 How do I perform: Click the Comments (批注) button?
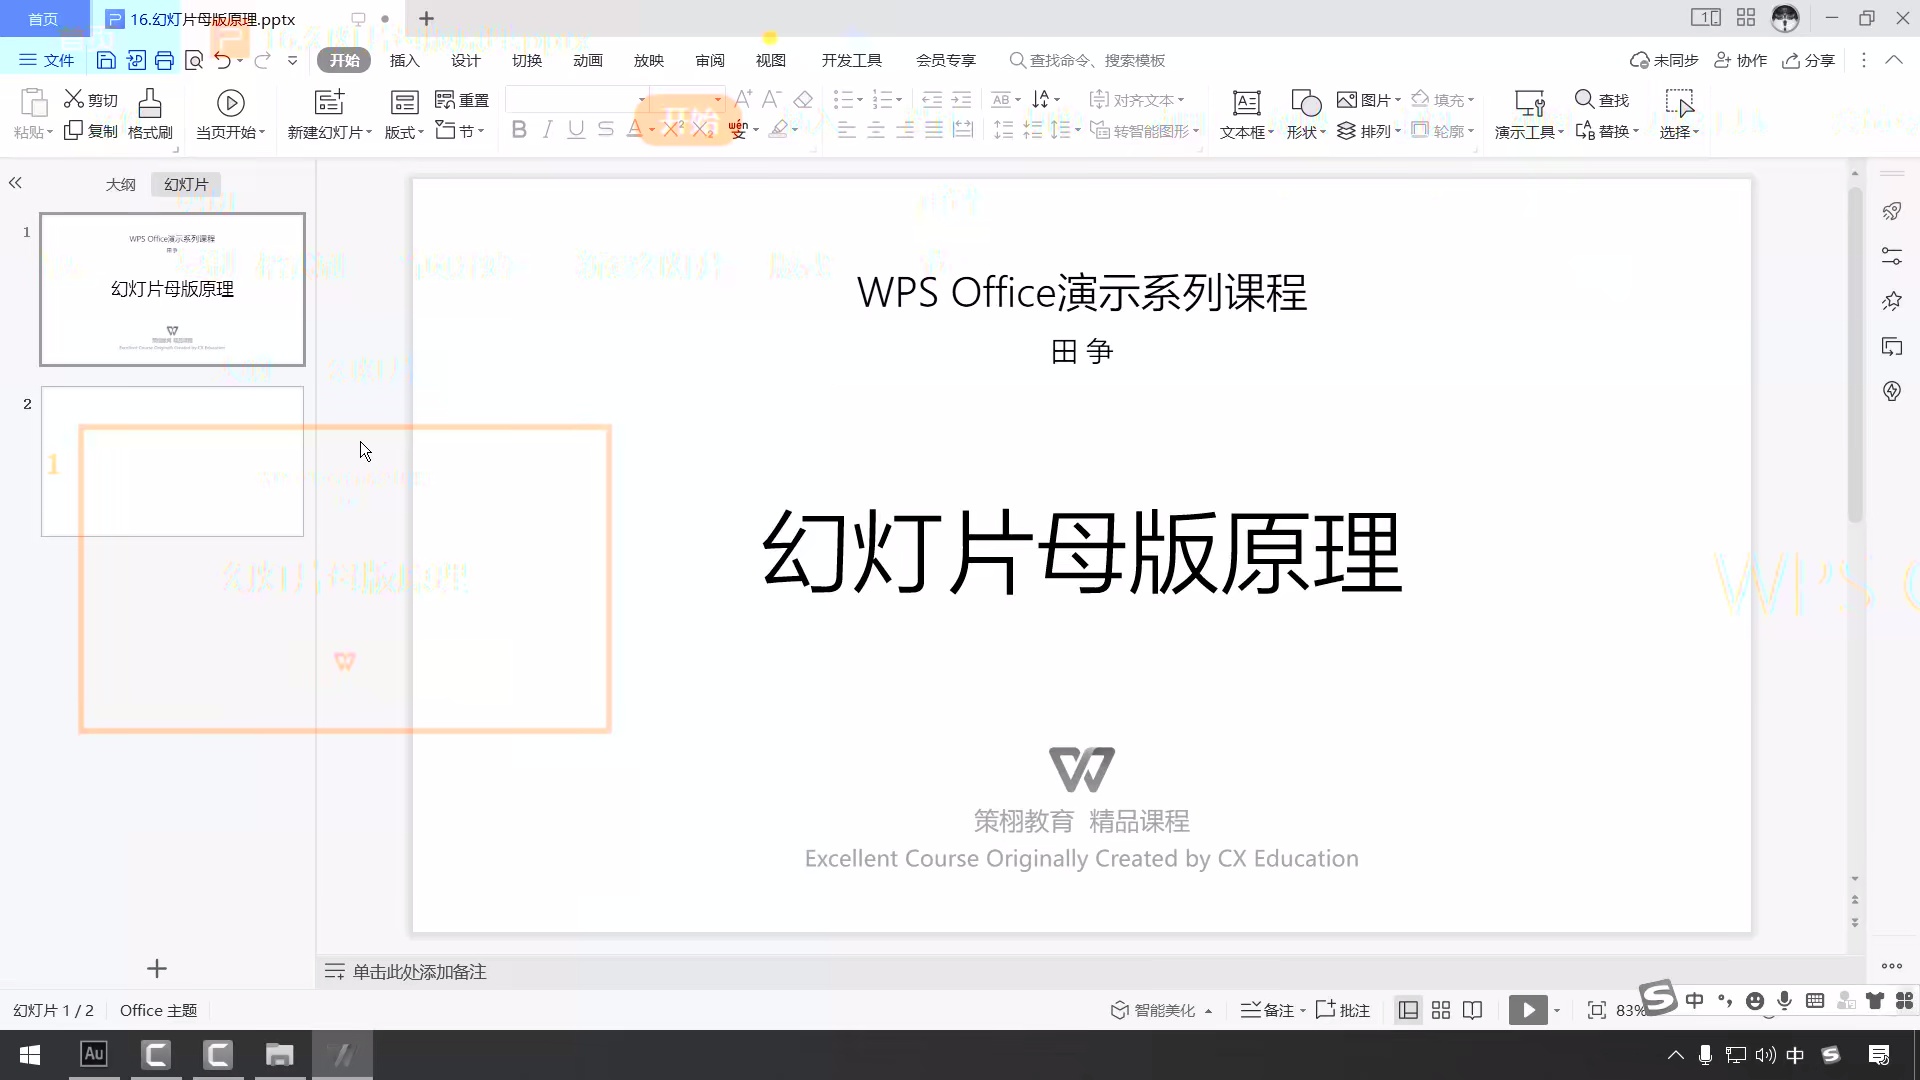1343,1010
